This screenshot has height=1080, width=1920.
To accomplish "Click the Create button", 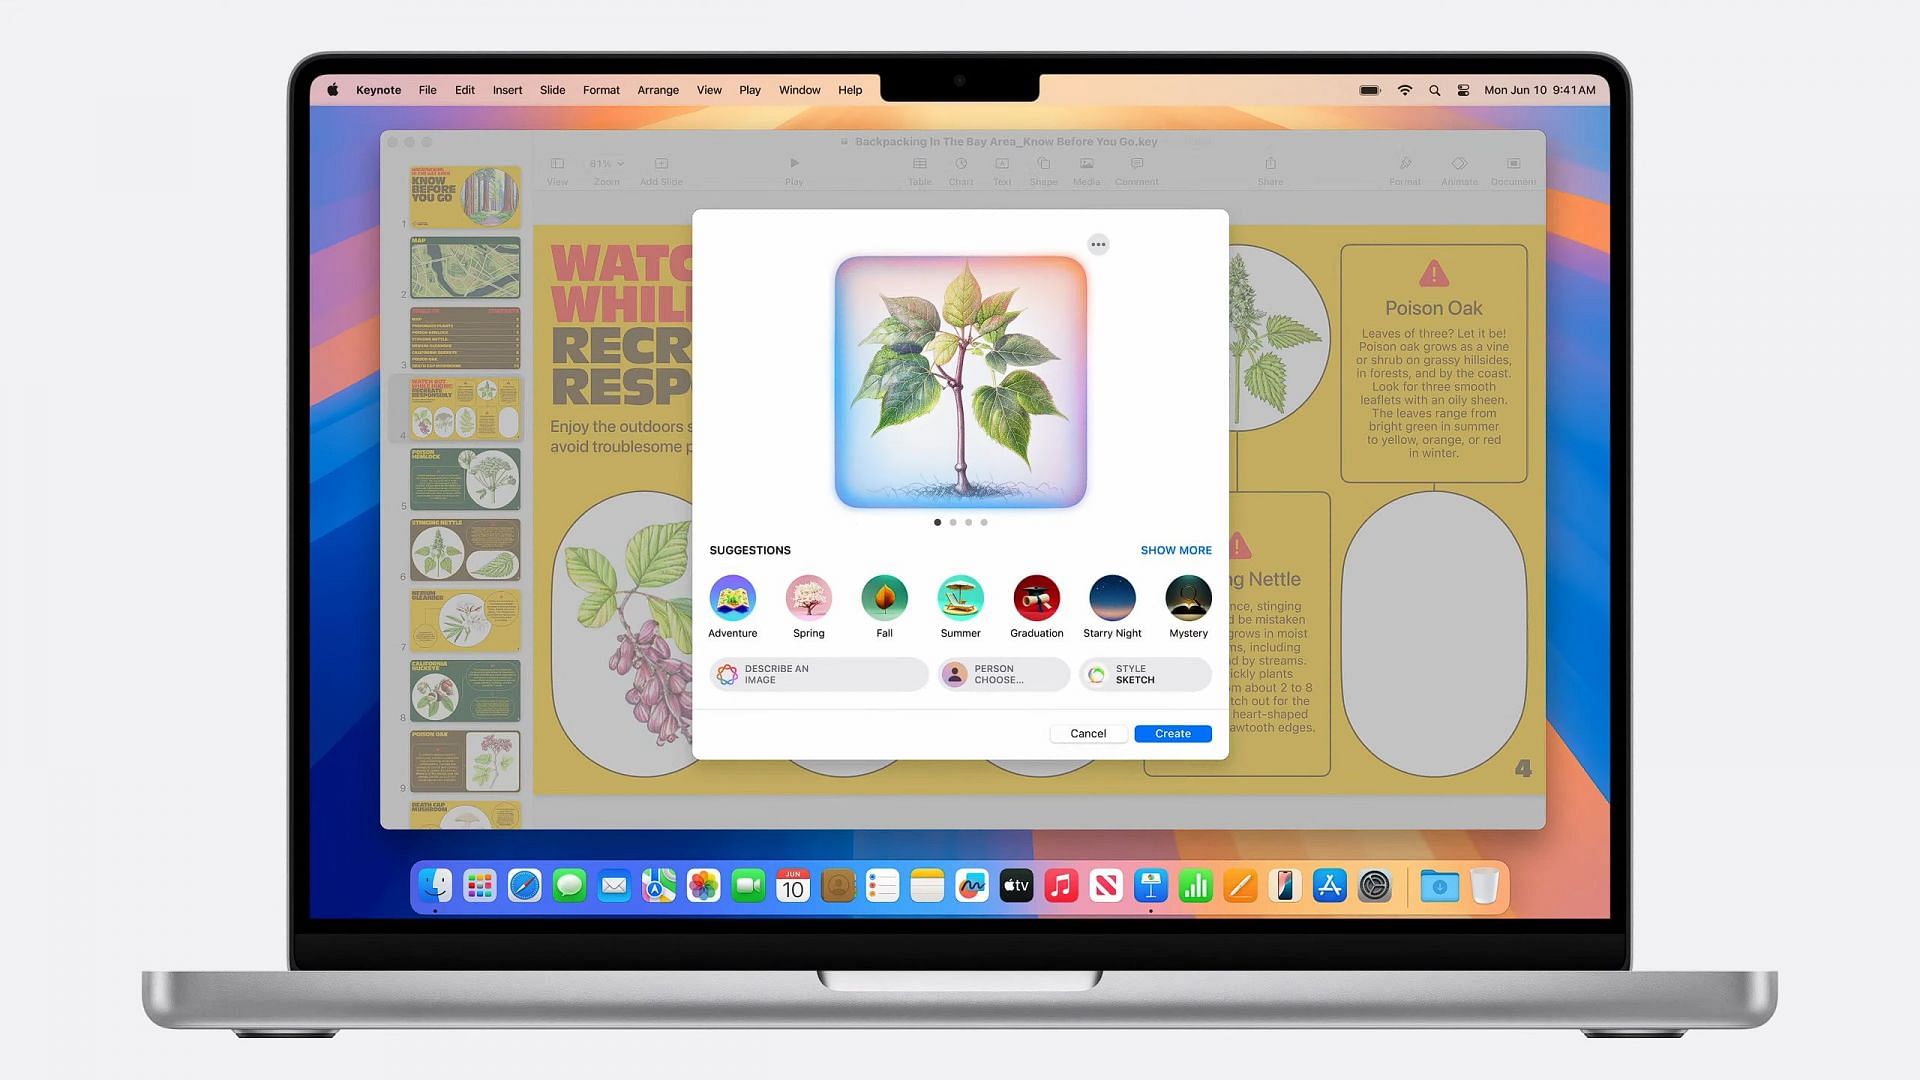I will click(x=1172, y=733).
